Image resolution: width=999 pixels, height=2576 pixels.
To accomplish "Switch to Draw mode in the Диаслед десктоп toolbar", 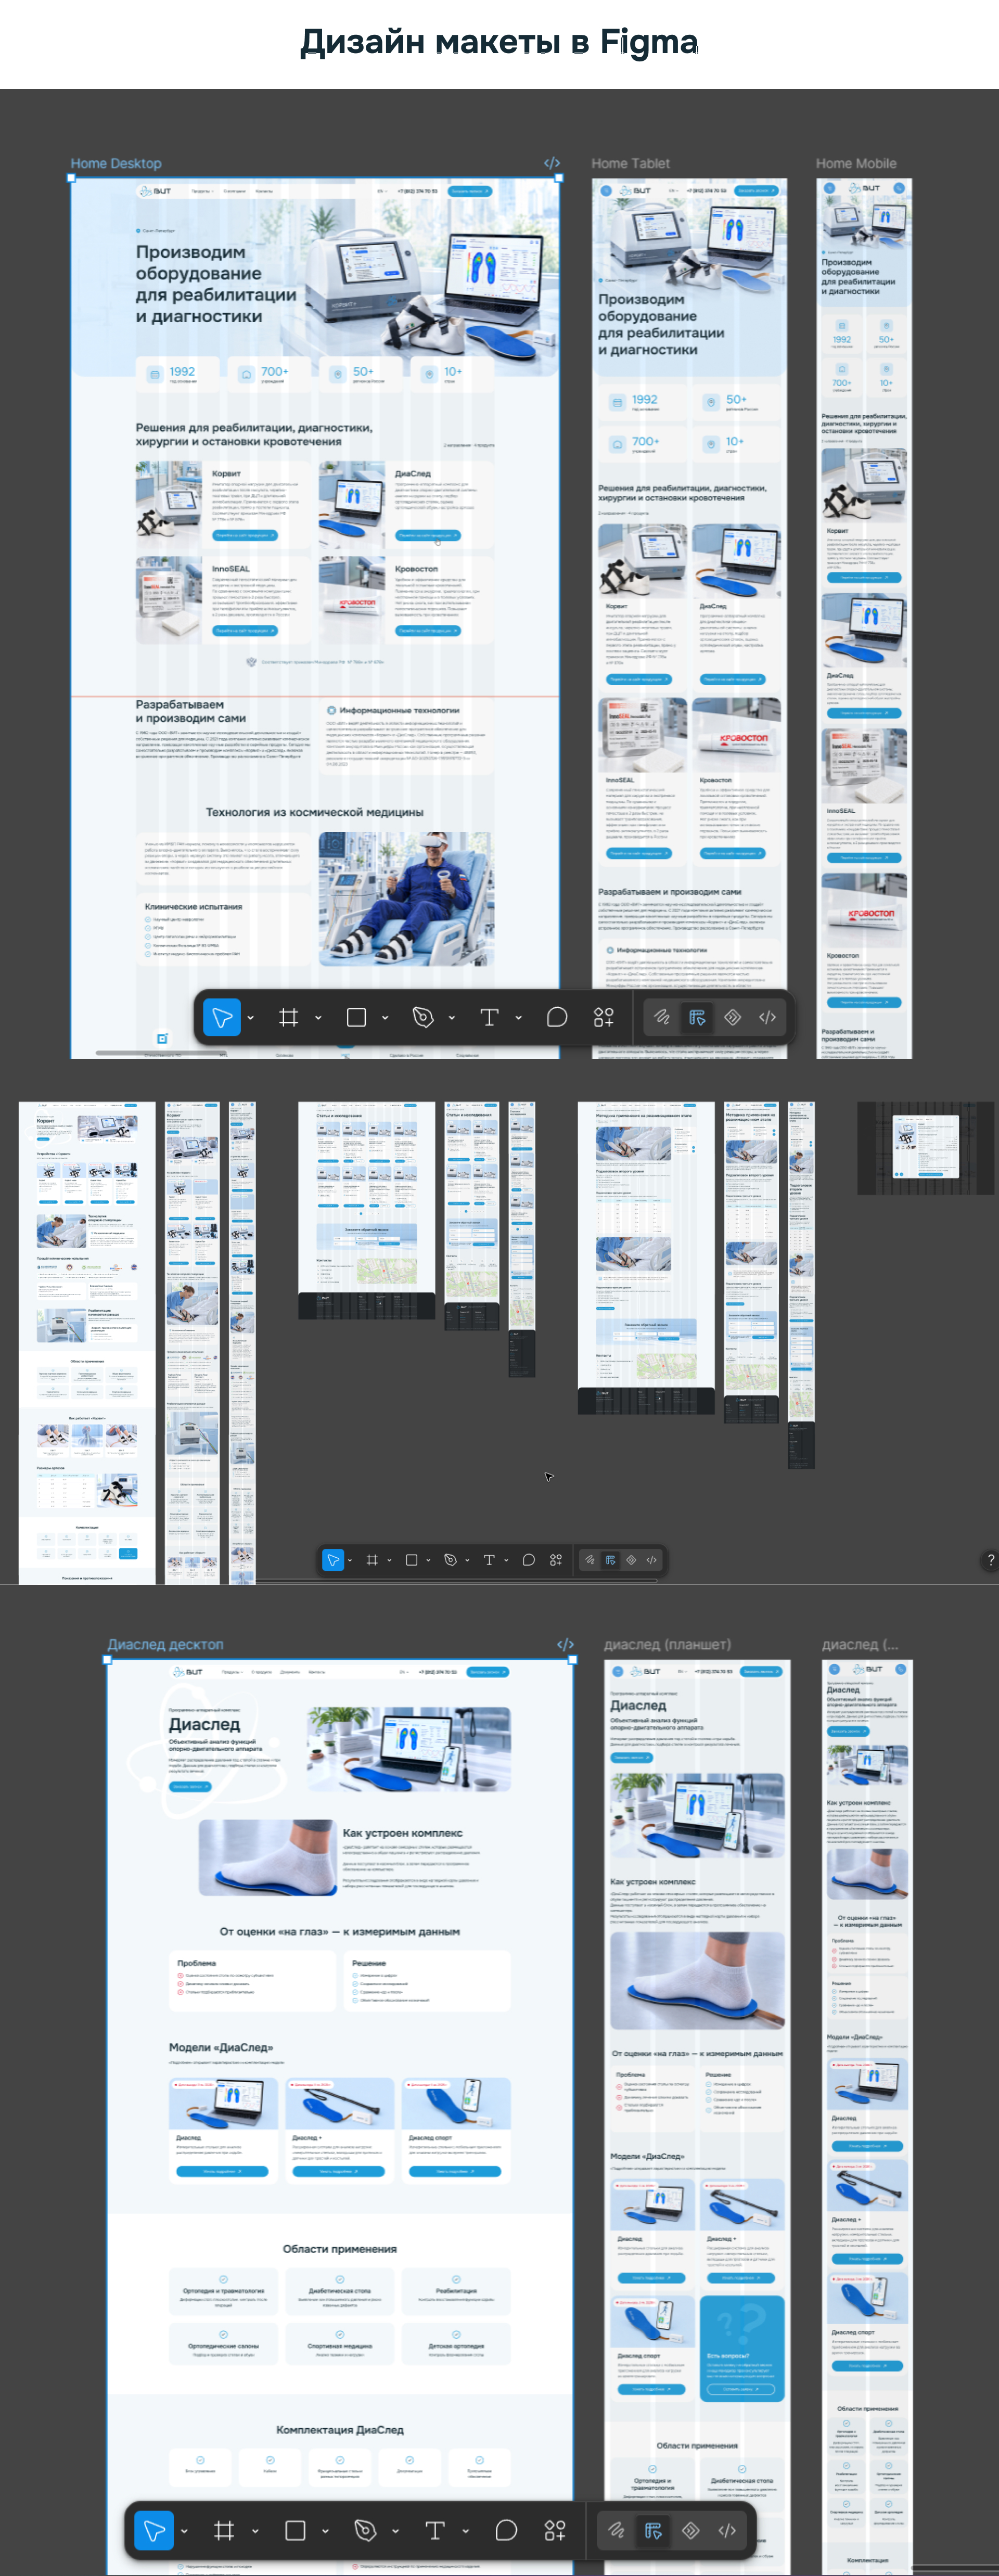I will (616, 2531).
